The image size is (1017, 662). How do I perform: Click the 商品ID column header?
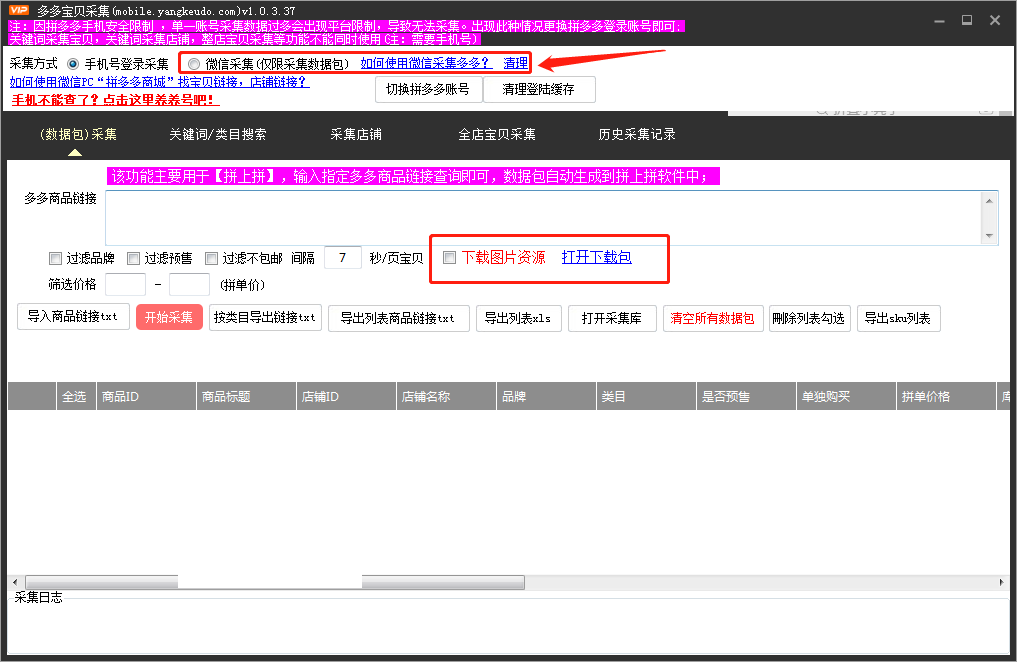point(146,396)
